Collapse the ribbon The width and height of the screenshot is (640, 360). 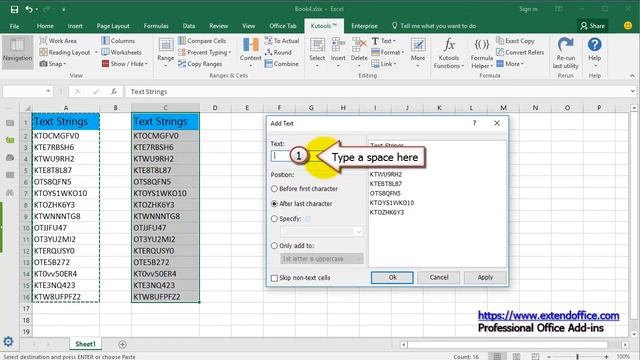[x=632, y=76]
